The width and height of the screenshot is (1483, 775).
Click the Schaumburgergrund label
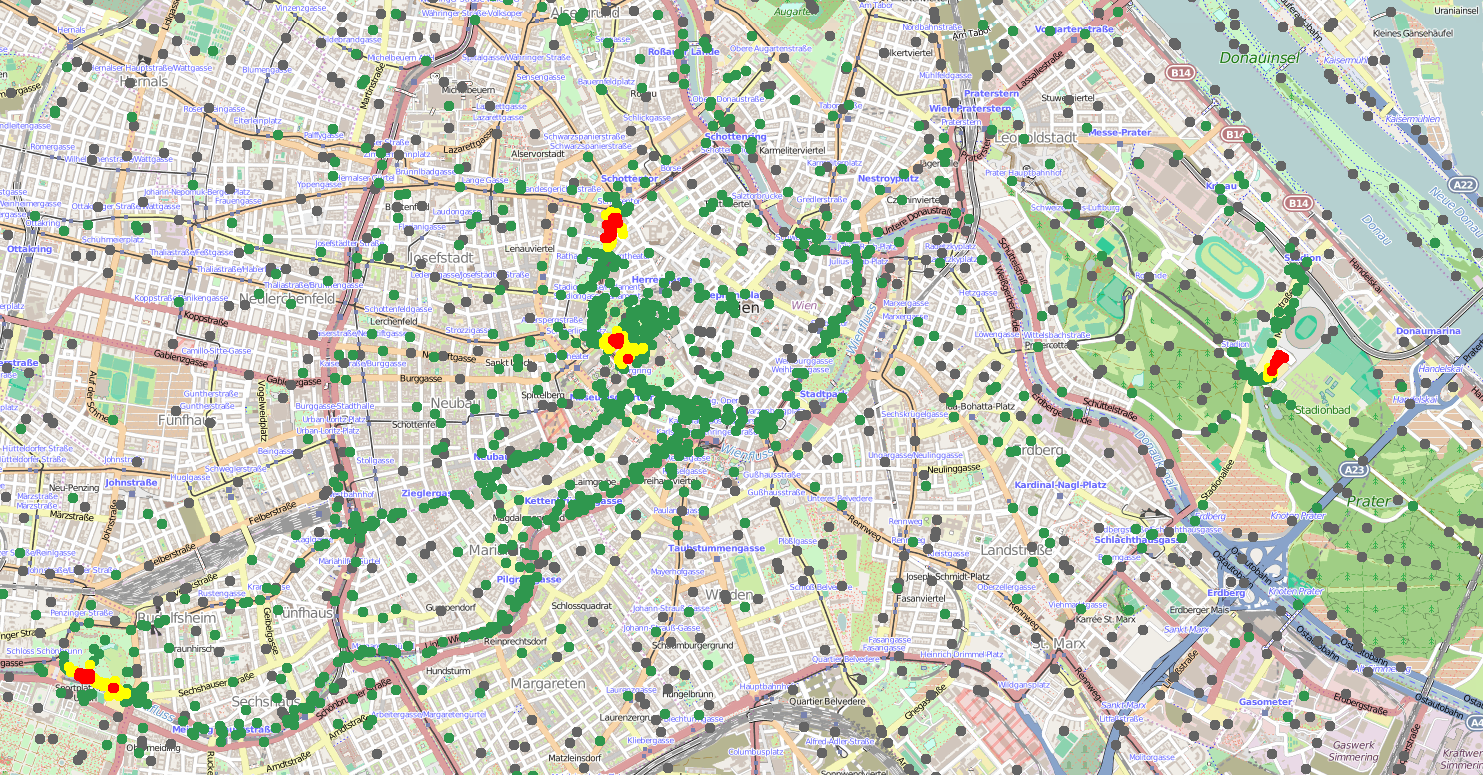click(692, 646)
